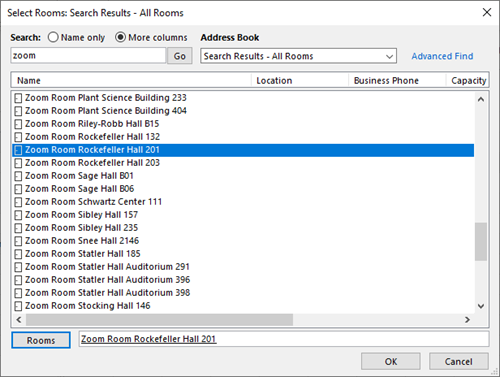Select 'Zoom Room Statler Hall Auditorium 398'
Screen dimensions: 500x377
click(107, 293)
